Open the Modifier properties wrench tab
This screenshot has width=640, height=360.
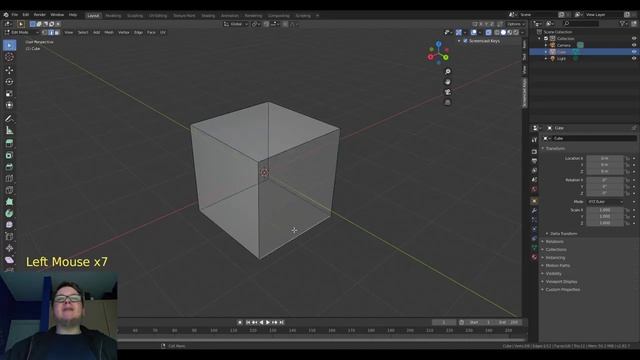534,211
